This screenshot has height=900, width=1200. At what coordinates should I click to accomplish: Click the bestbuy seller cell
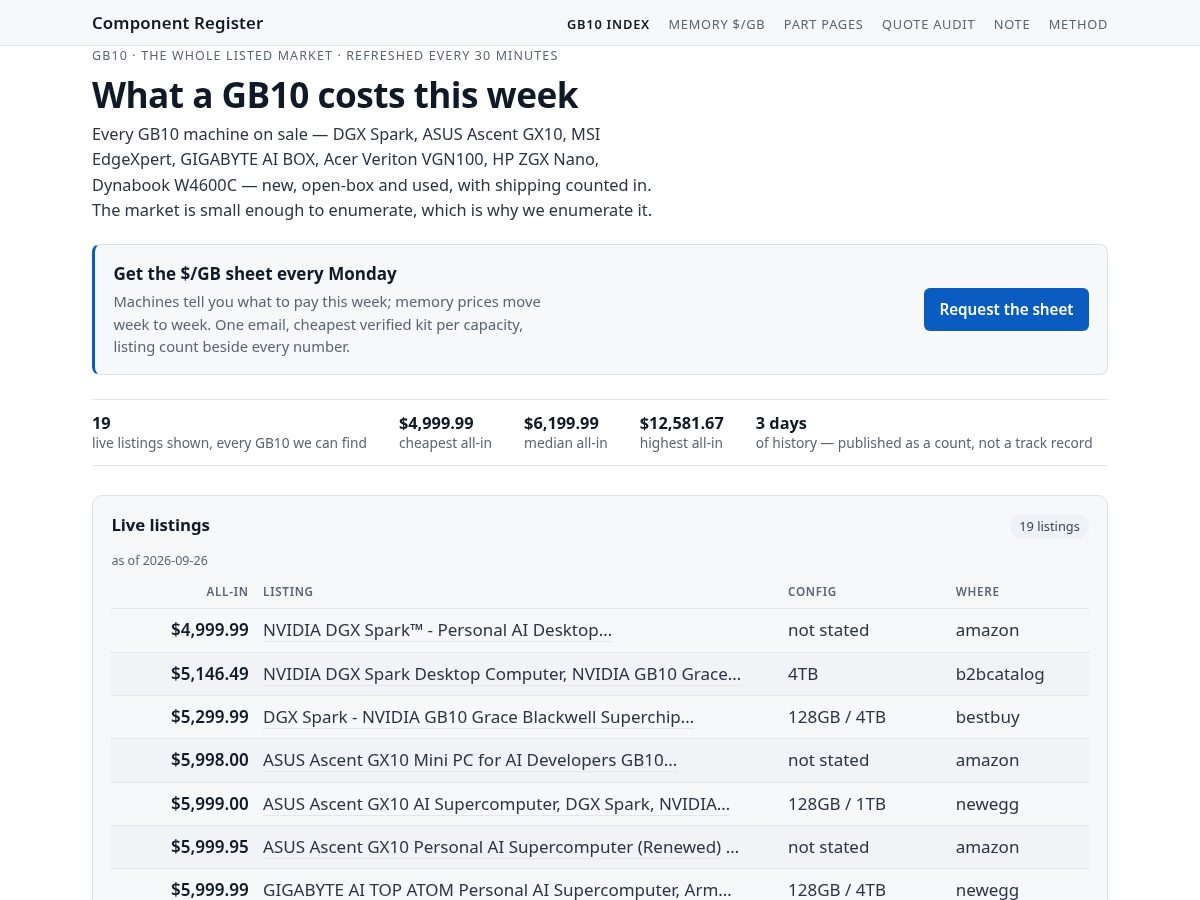(x=988, y=717)
